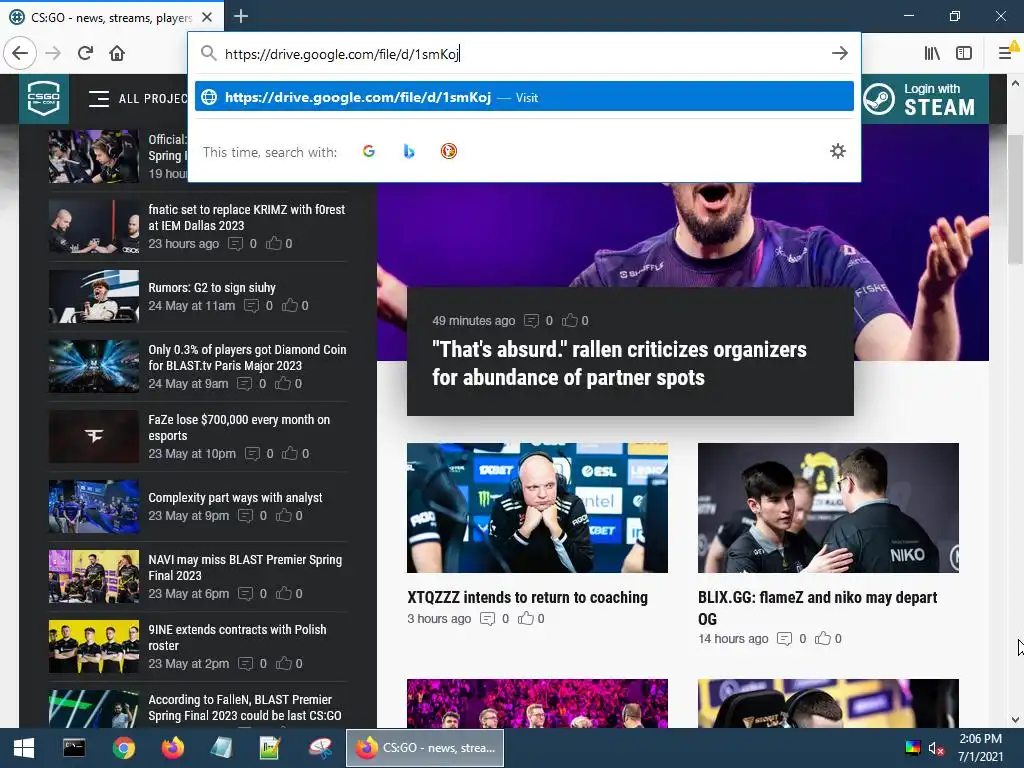
Task: Like the 9INE extends contracts article
Action: 283,664
